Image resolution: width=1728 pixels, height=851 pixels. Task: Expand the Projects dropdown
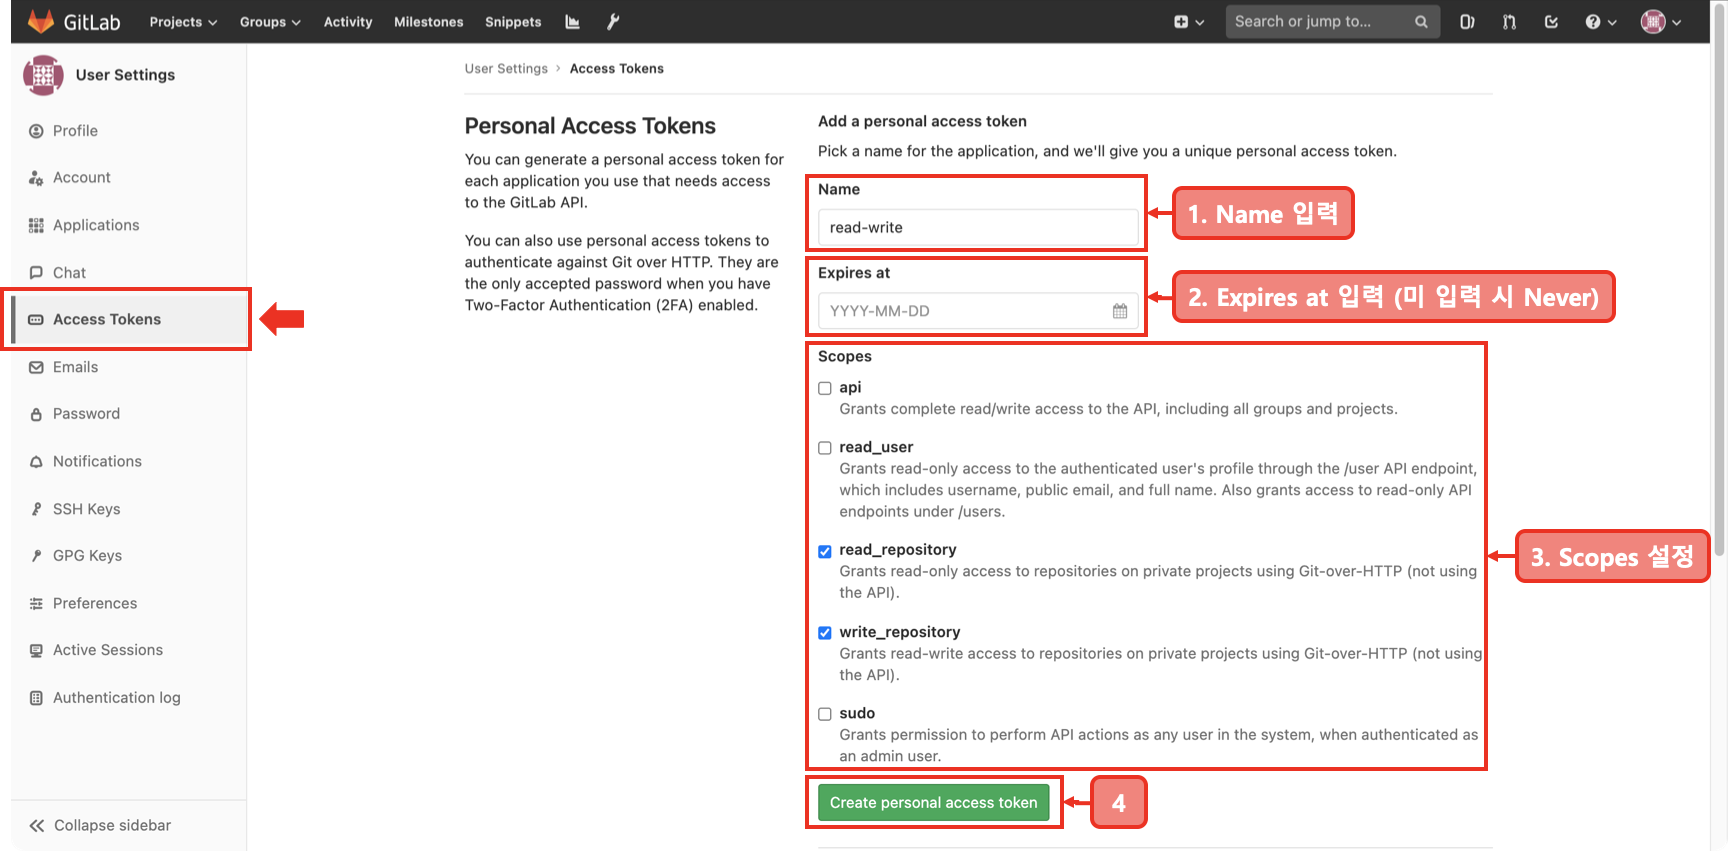click(183, 22)
